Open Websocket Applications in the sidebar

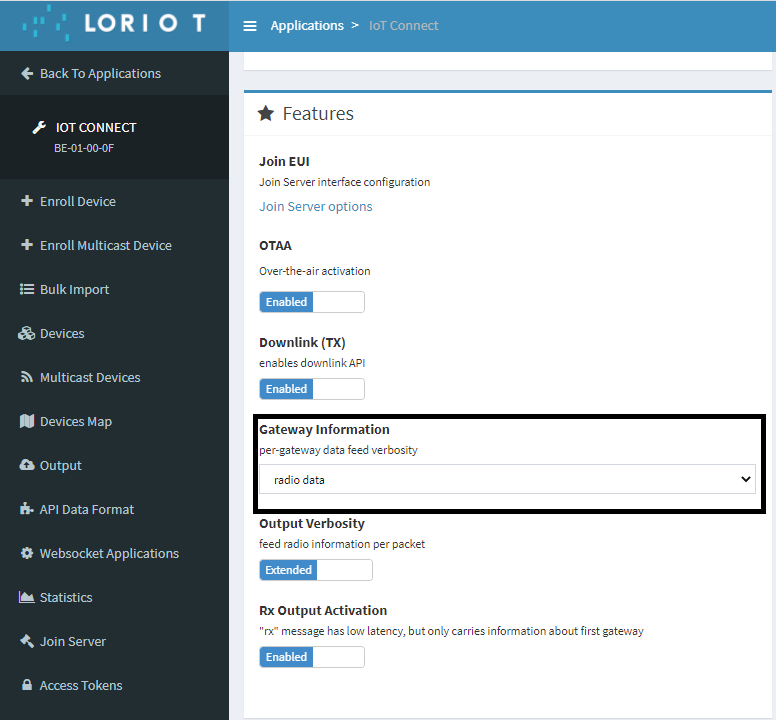pyautogui.click(x=114, y=554)
